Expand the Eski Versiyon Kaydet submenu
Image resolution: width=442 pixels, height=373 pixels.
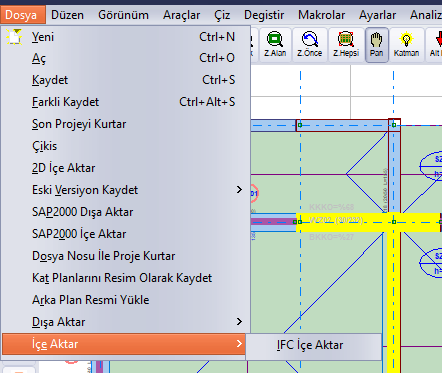point(126,190)
